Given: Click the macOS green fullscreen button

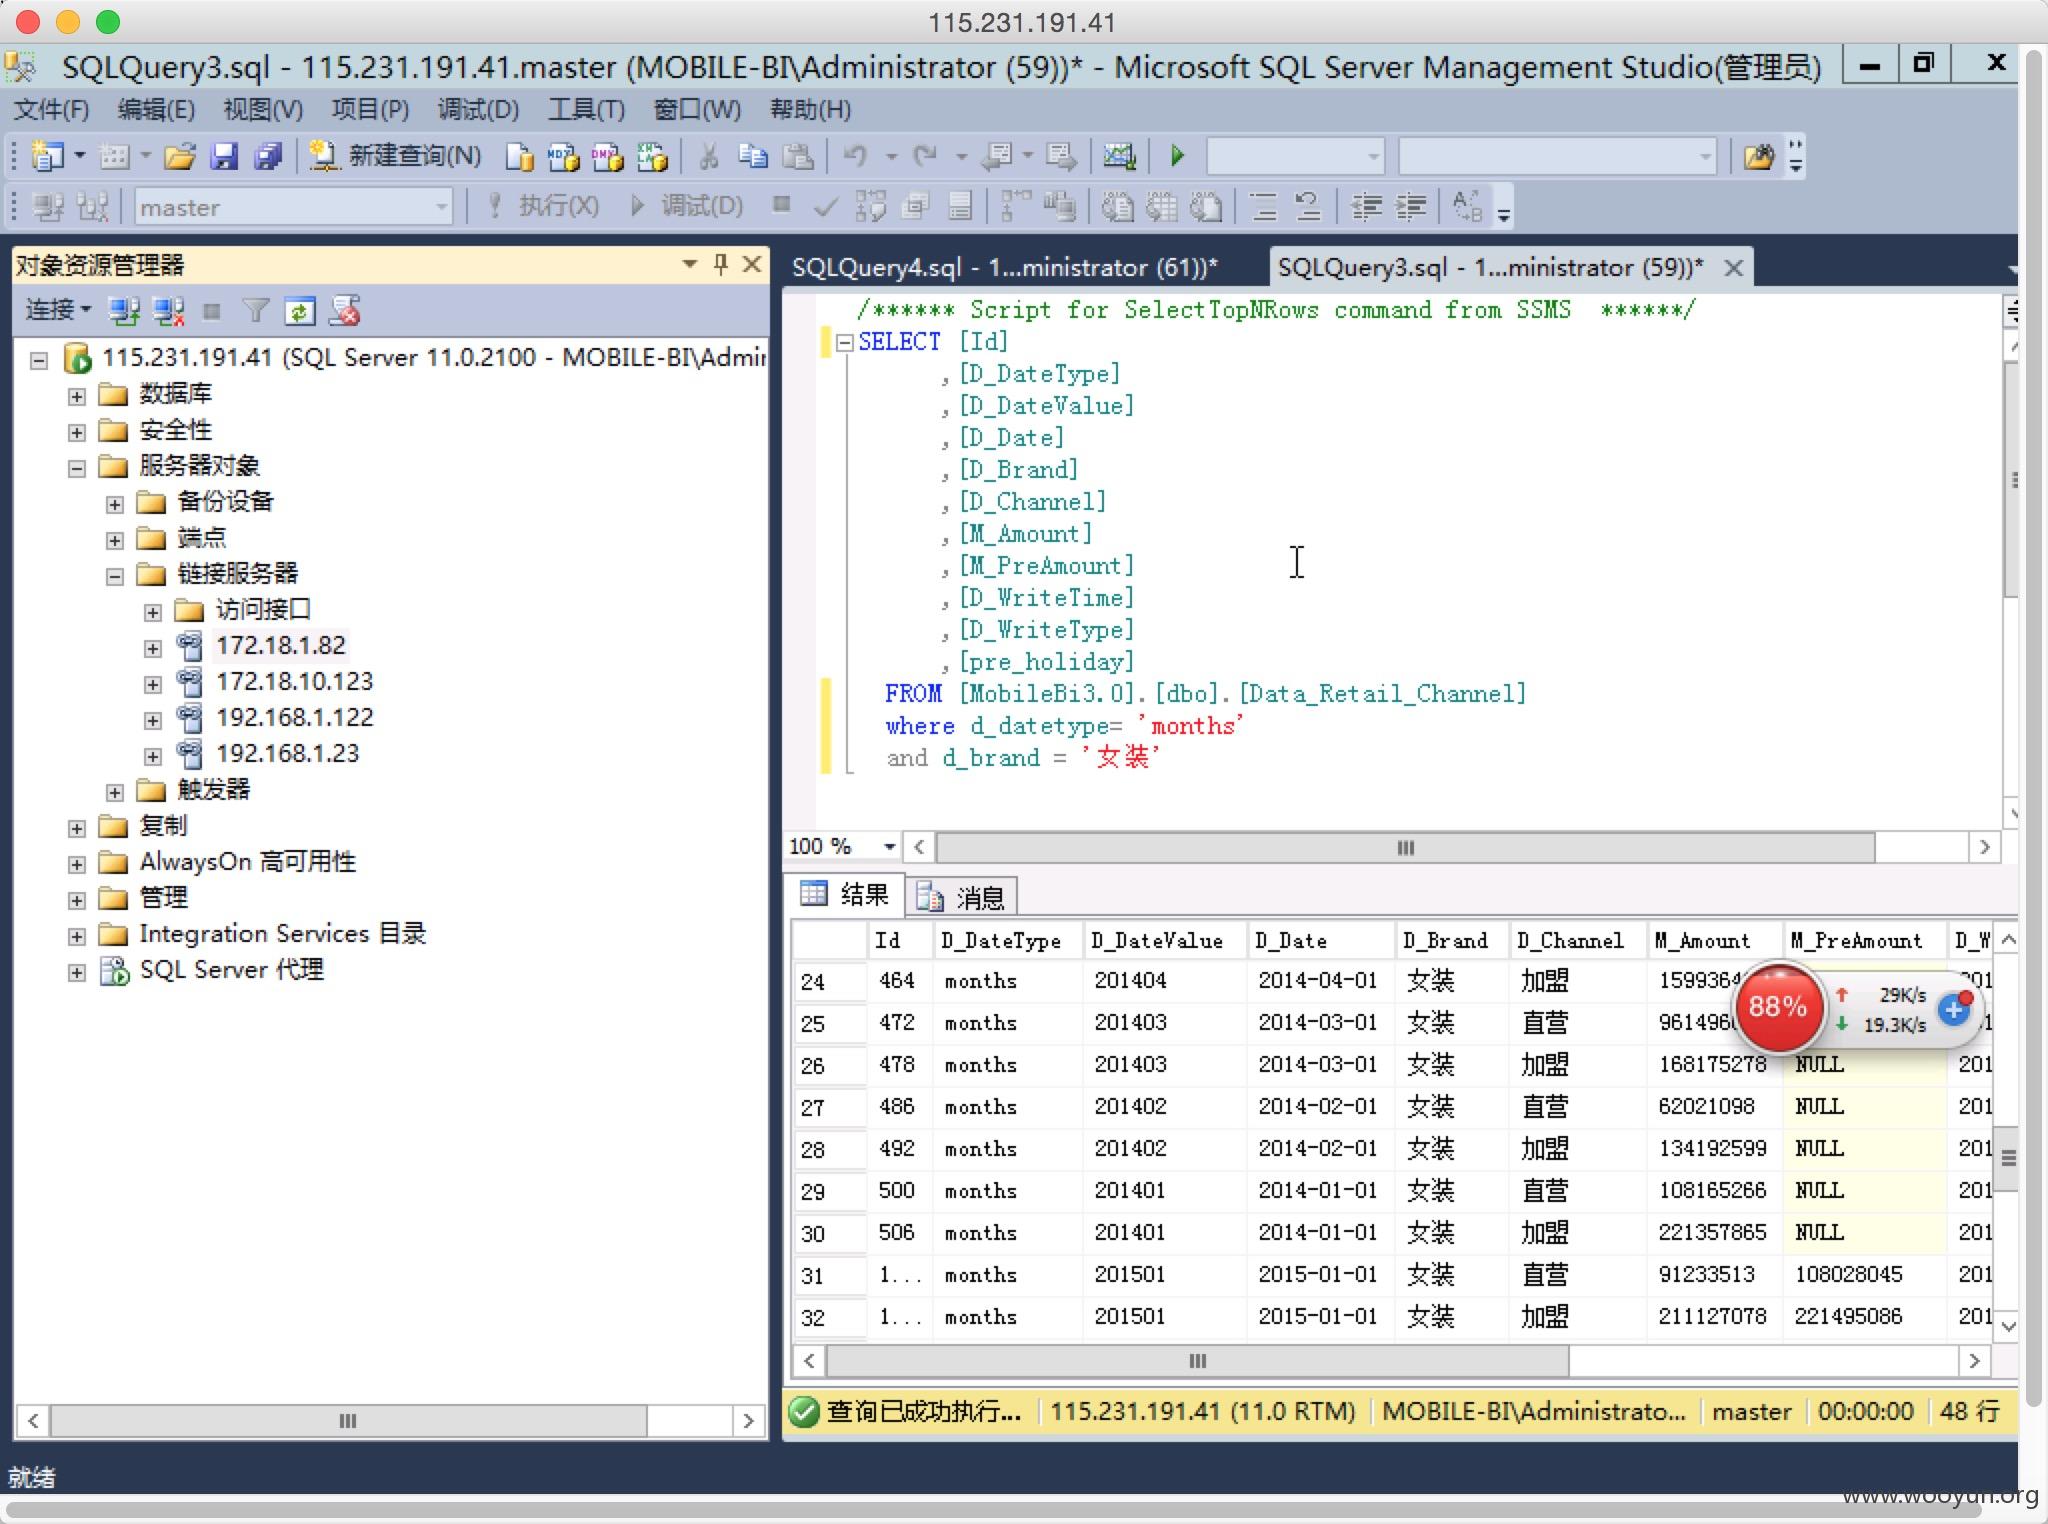Looking at the screenshot, I should pyautogui.click(x=107, y=22).
